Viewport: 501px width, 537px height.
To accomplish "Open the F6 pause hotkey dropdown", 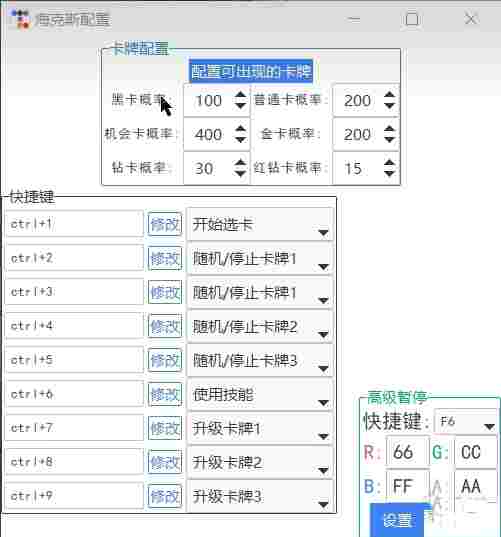I will 466,421.
